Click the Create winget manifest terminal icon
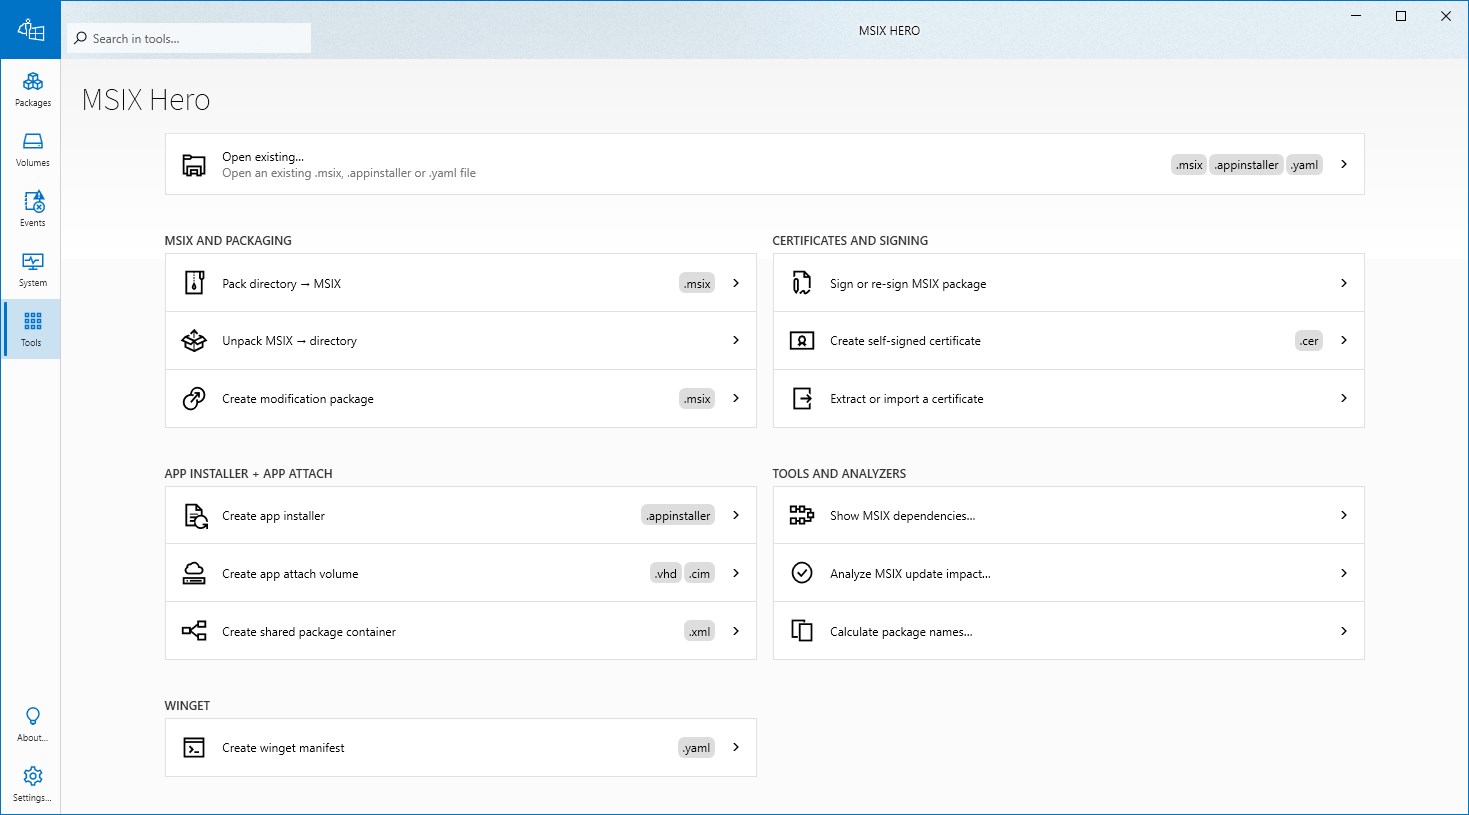Screen dimensions: 1469x815 [194, 748]
